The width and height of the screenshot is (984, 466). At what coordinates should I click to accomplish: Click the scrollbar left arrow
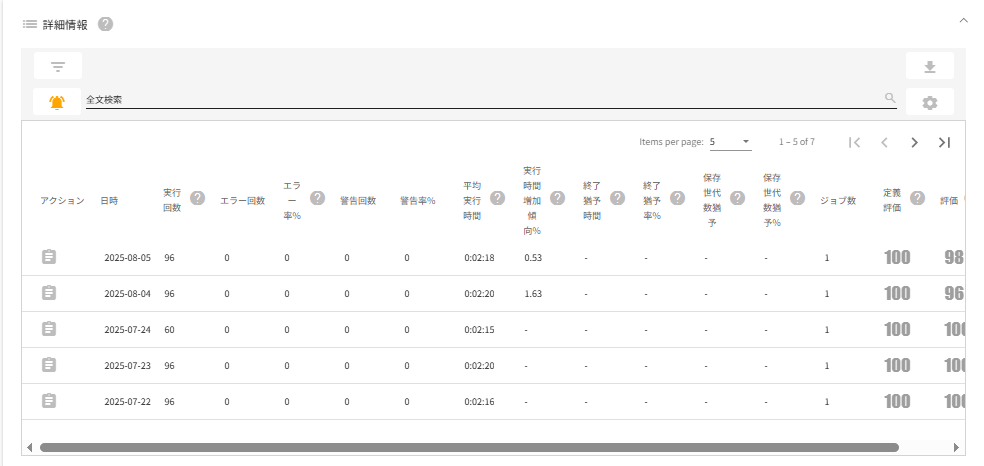[x=29, y=447]
